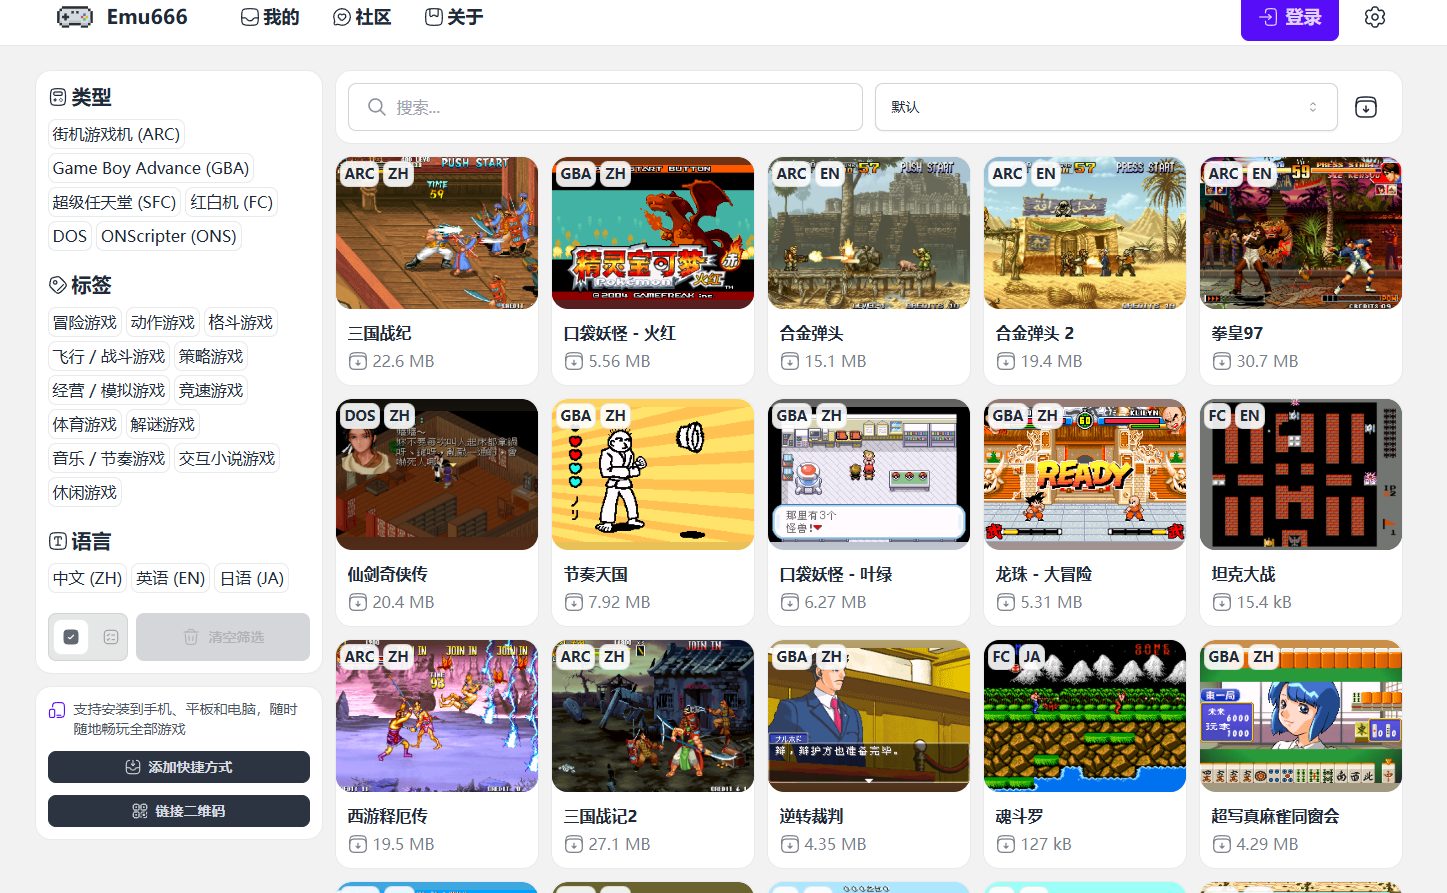Screen dimensions: 1447x893
Task: Click download icon for 节奏天国
Action: click(573, 603)
